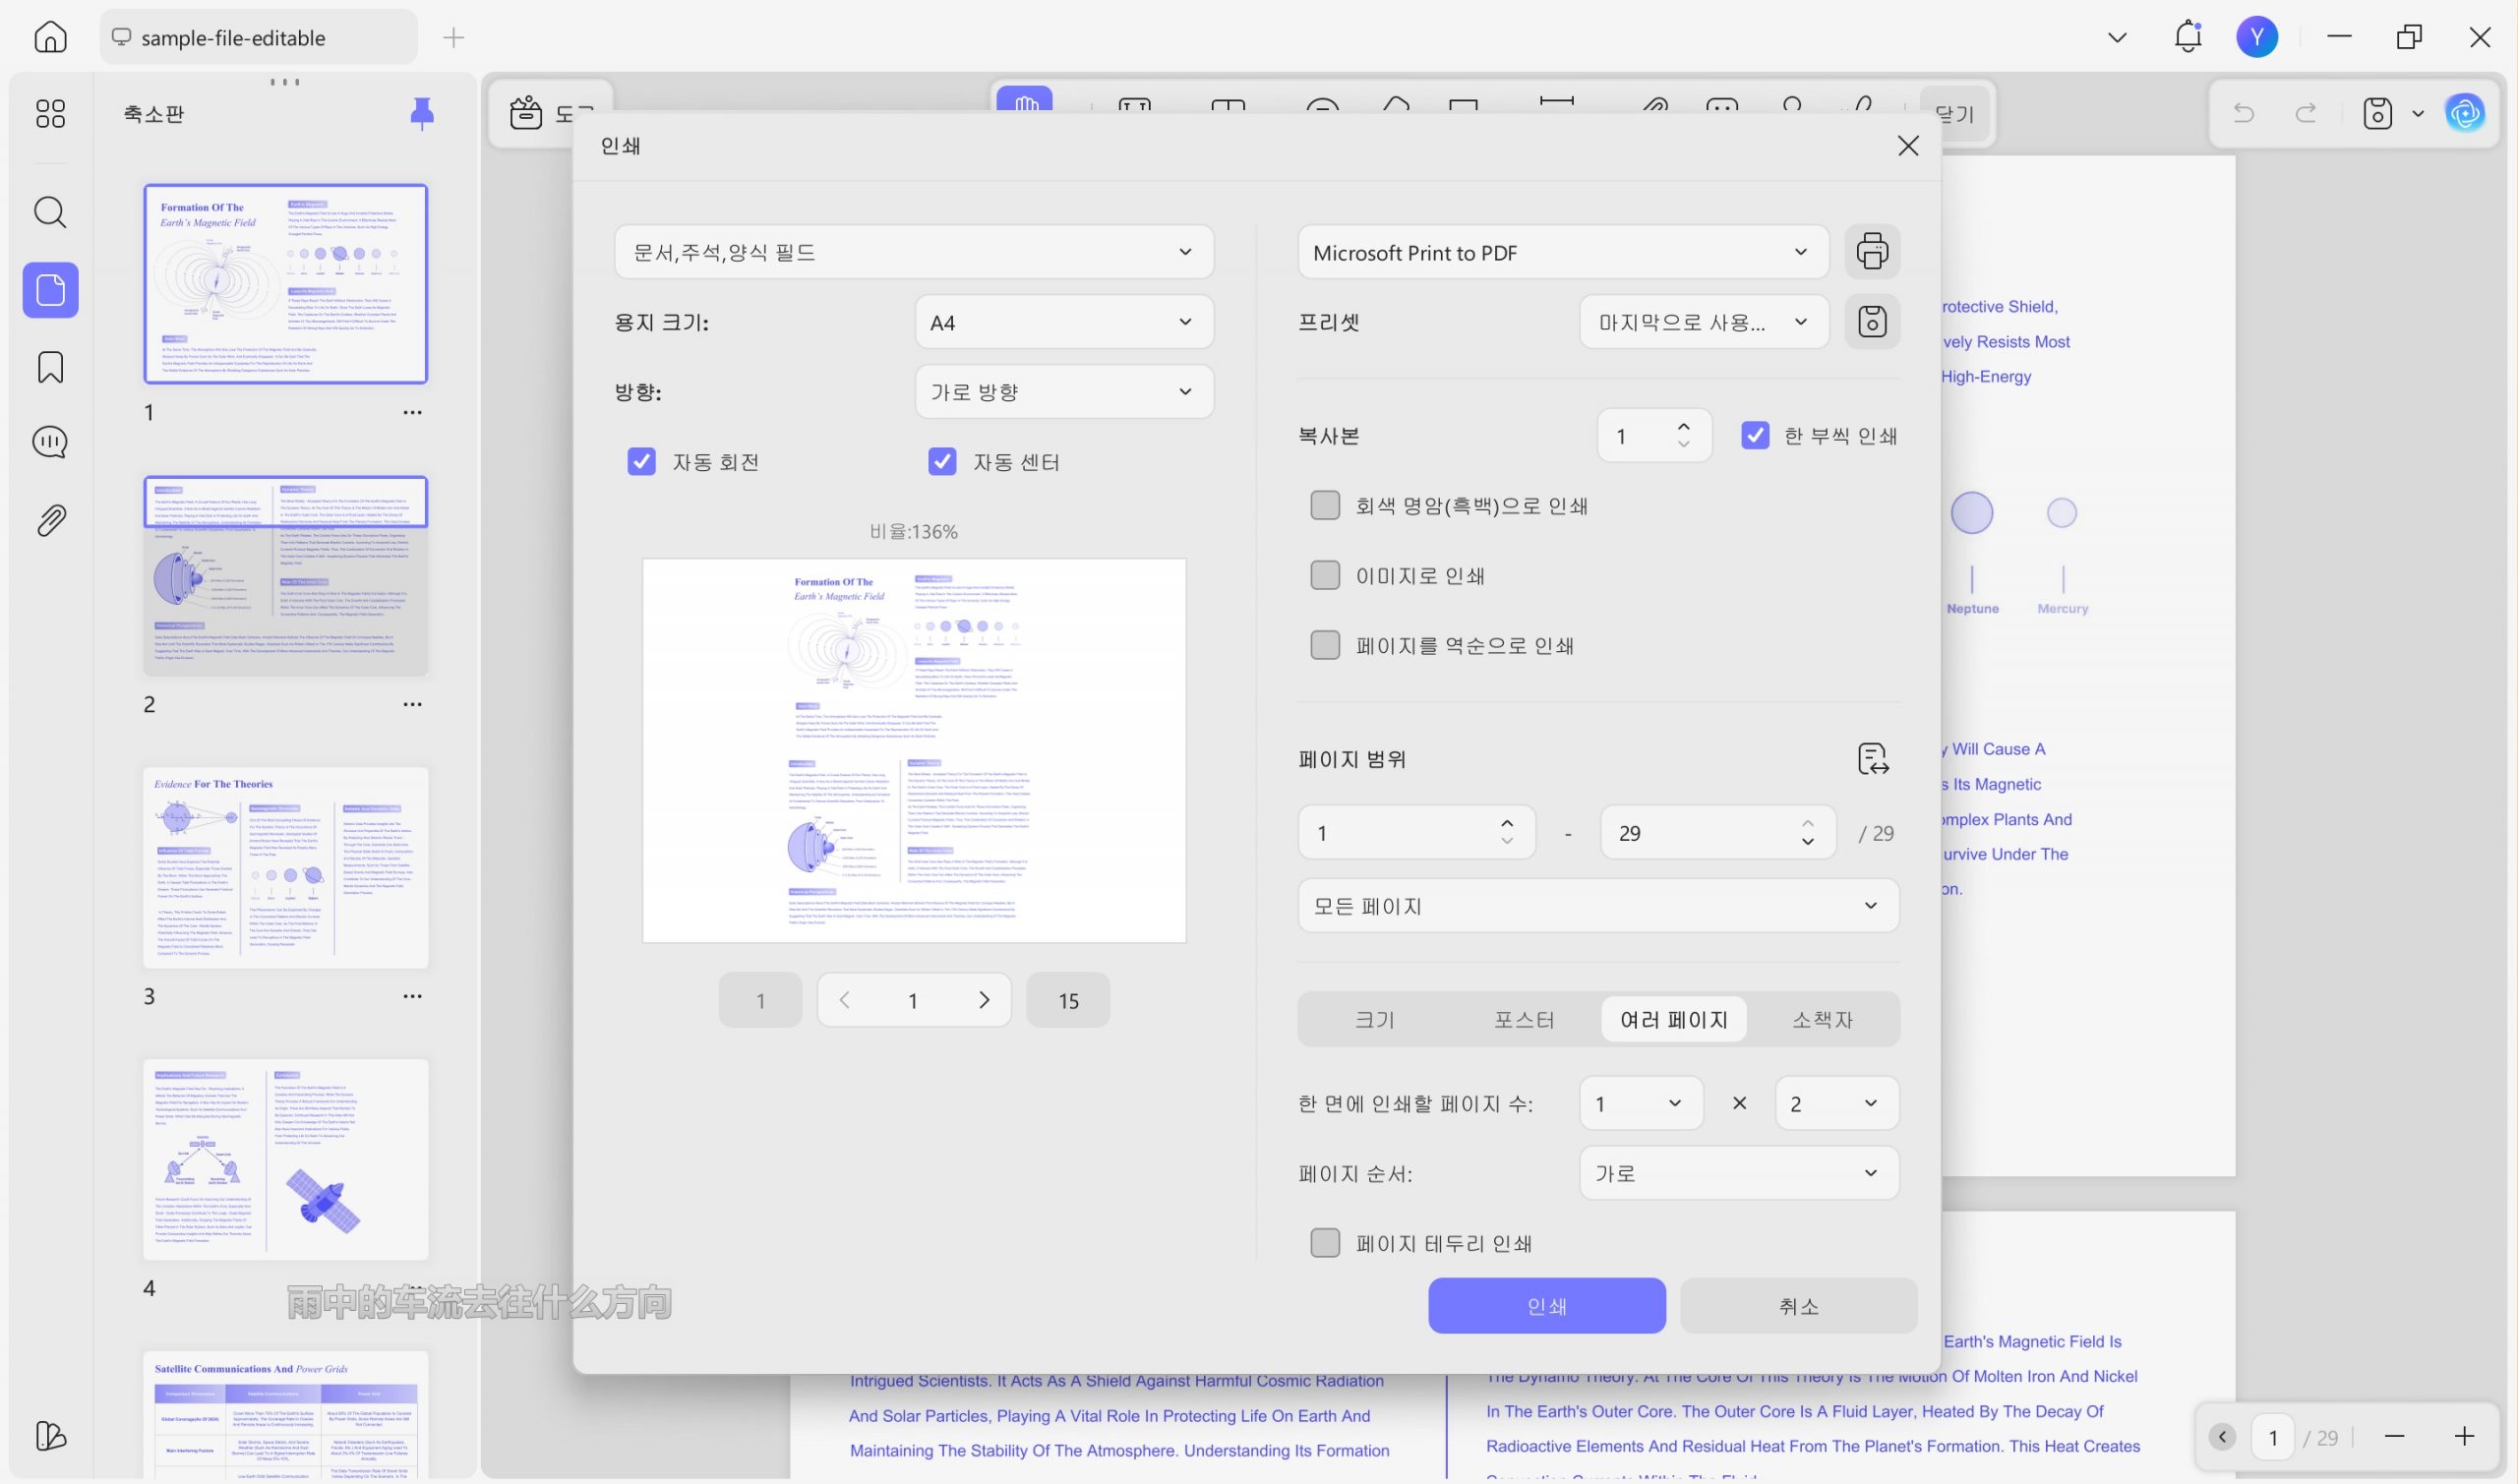
Task: Expand the 용지 크기 A4 dropdown
Action: click(x=1063, y=322)
